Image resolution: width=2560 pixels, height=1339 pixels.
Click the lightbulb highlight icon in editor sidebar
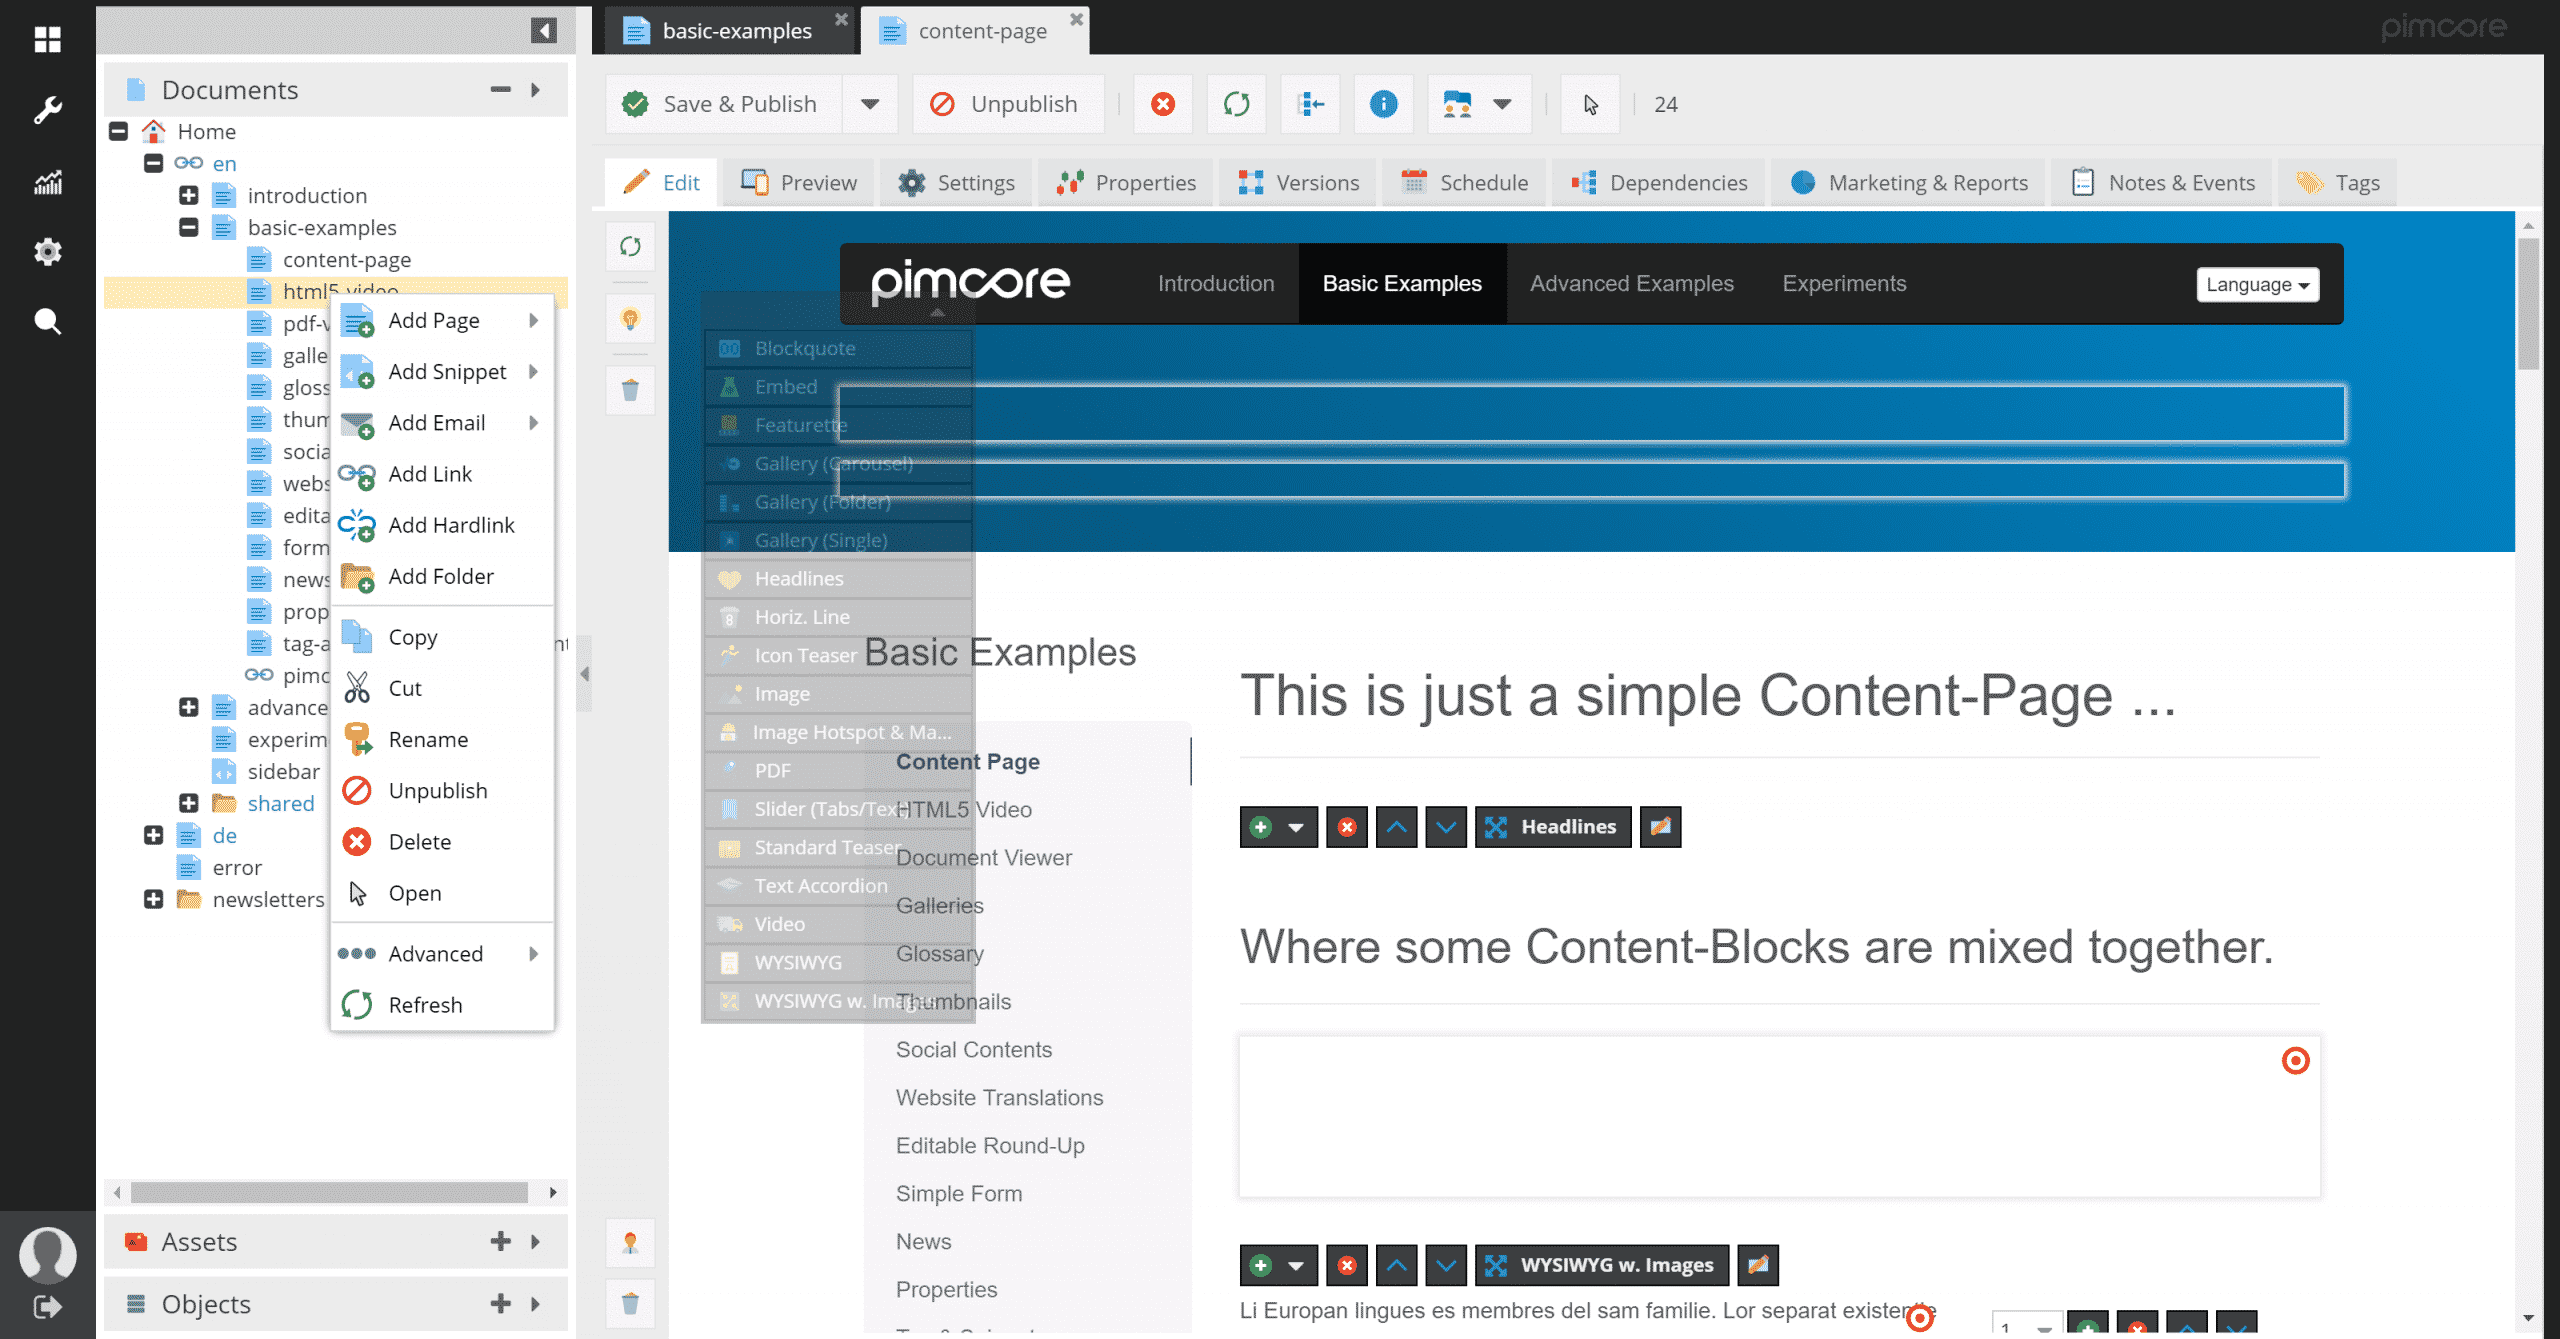point(630,320)
